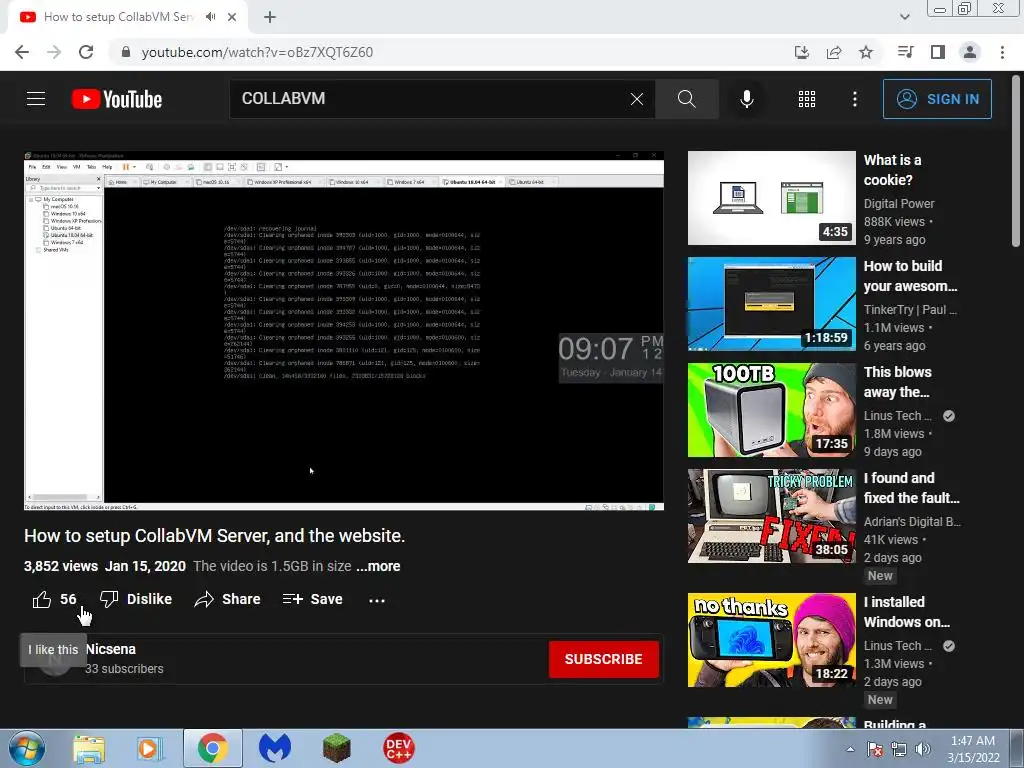This screenshot has height=768, width=1024.
Task: Open a new browser tab
Action: pos(270,17)
